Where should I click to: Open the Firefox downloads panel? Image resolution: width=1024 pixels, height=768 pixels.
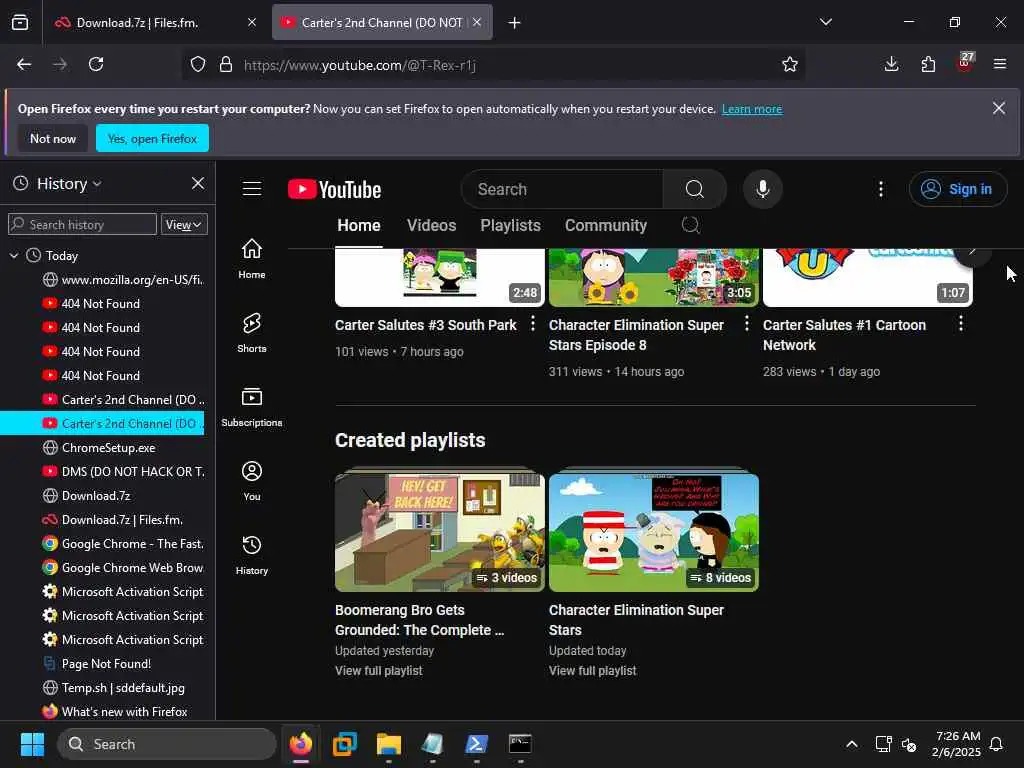(891, 64)
